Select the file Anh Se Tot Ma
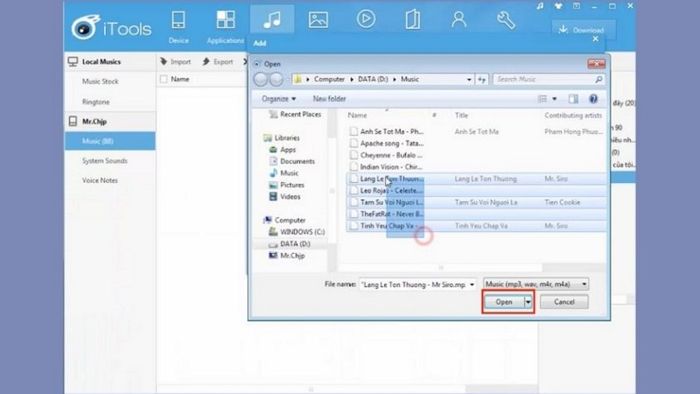Viewport: 700px width, 394px height. pyautogui.click(x=392, y=132)
